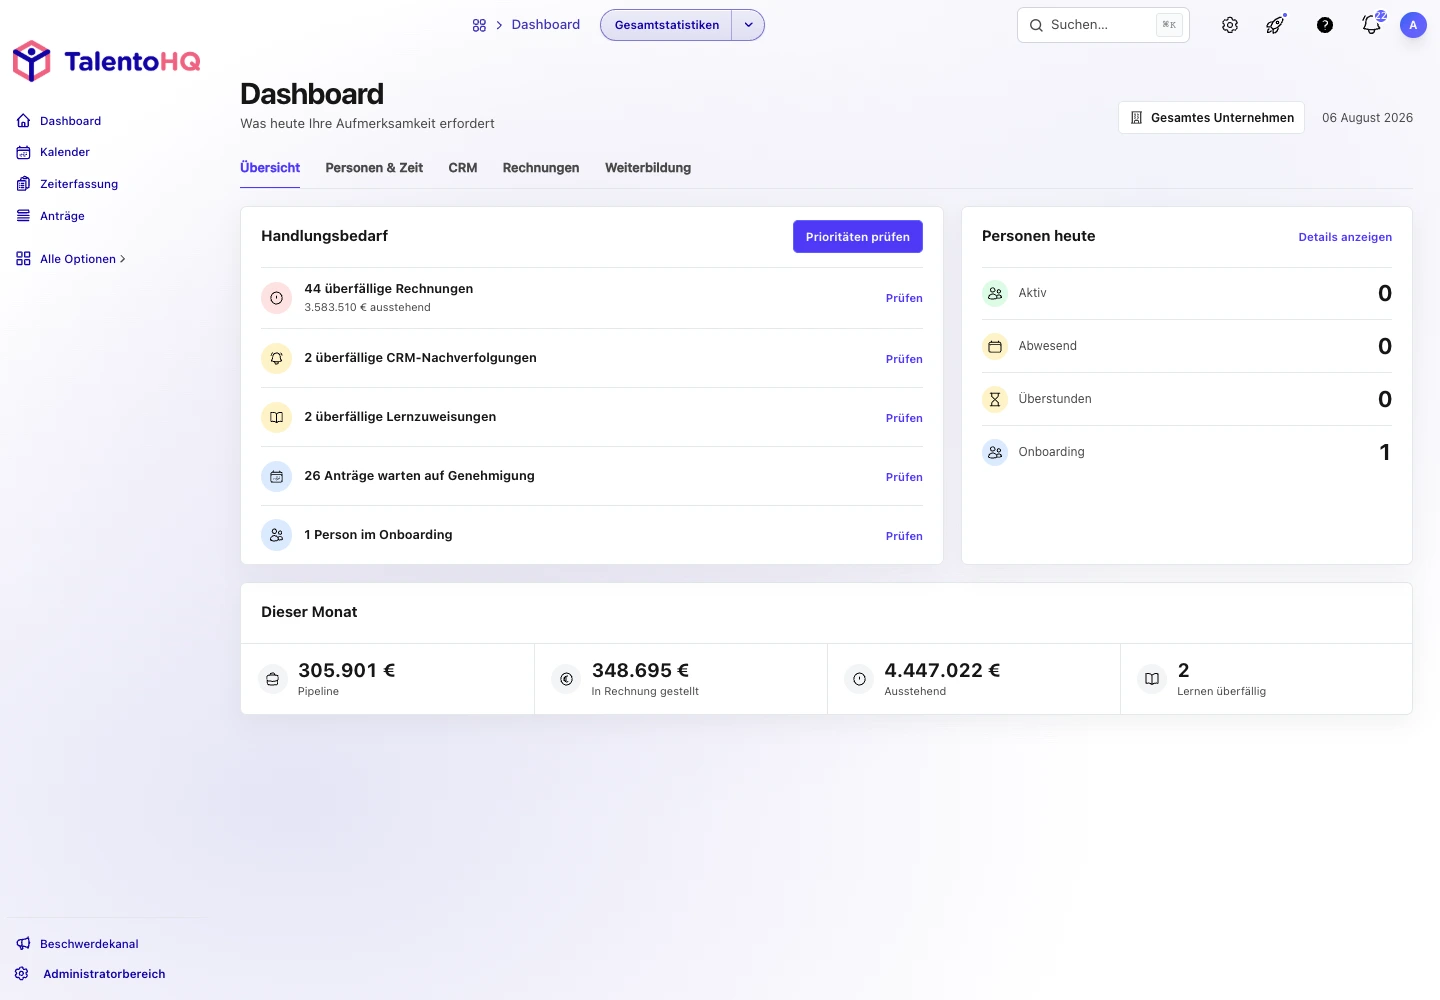Open Dashboard in the sidebar
This screenshot has height=1000, width=1440.
point(70,121)
